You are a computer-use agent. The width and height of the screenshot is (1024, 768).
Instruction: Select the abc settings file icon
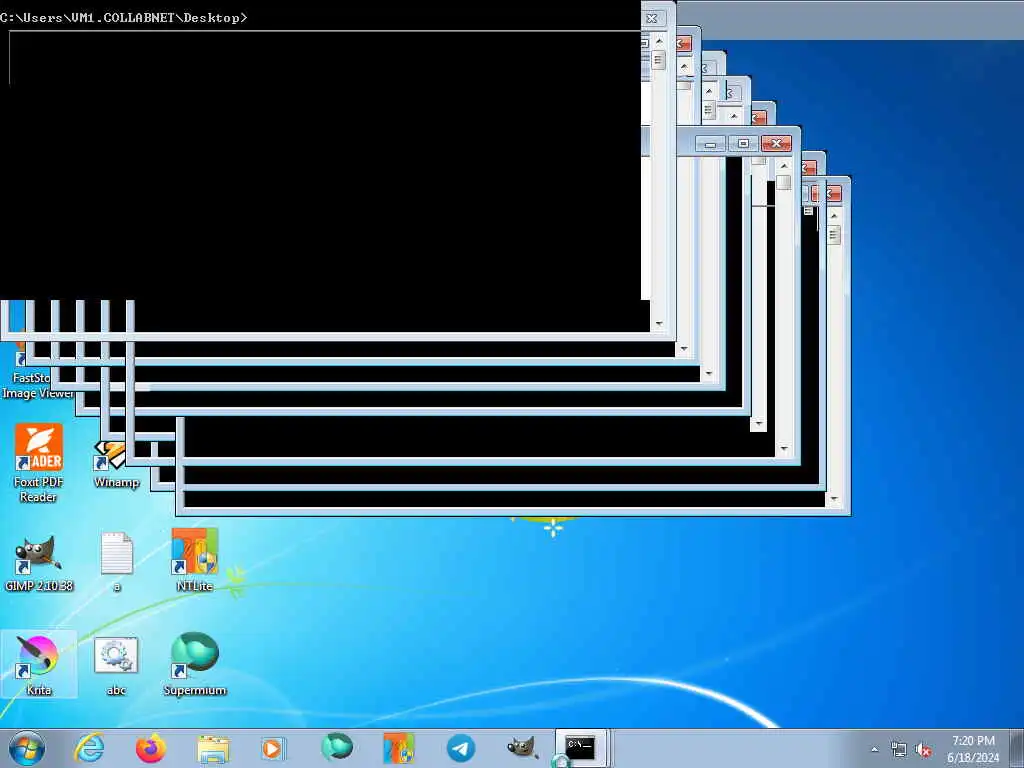116,665
